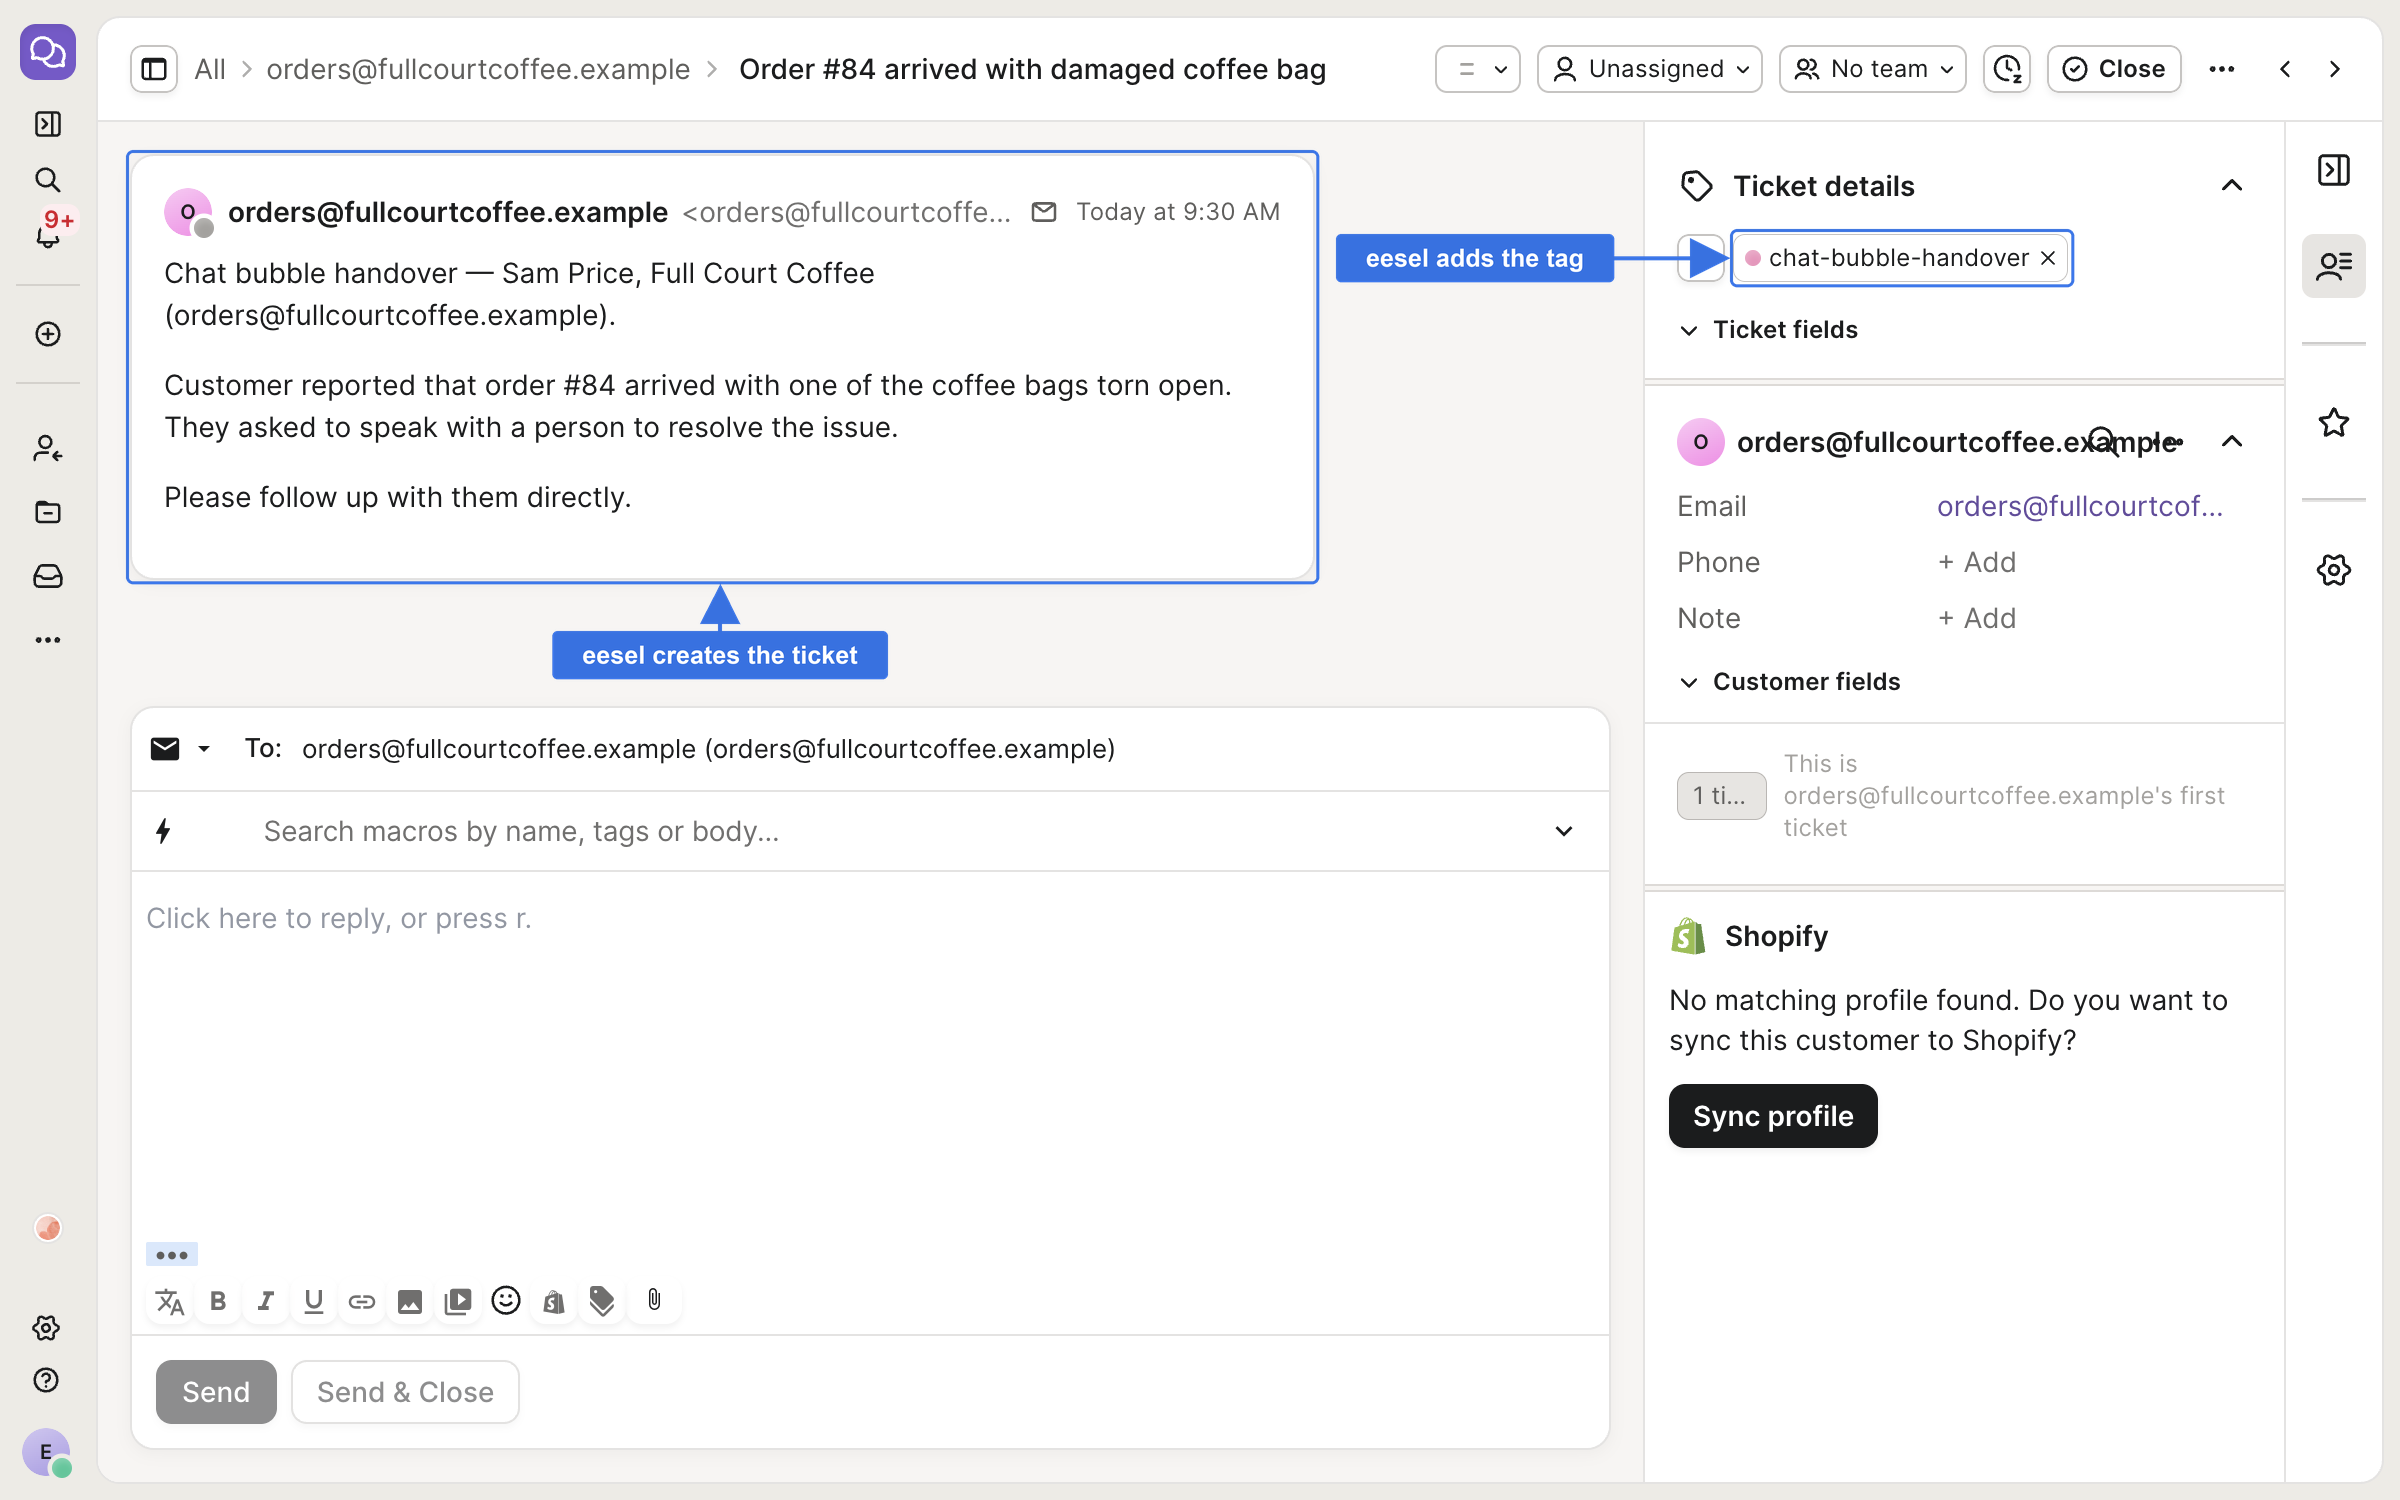Click the create new ticket plus icon
This screenshot has height=1500, width=2400.
pos(47,334)
